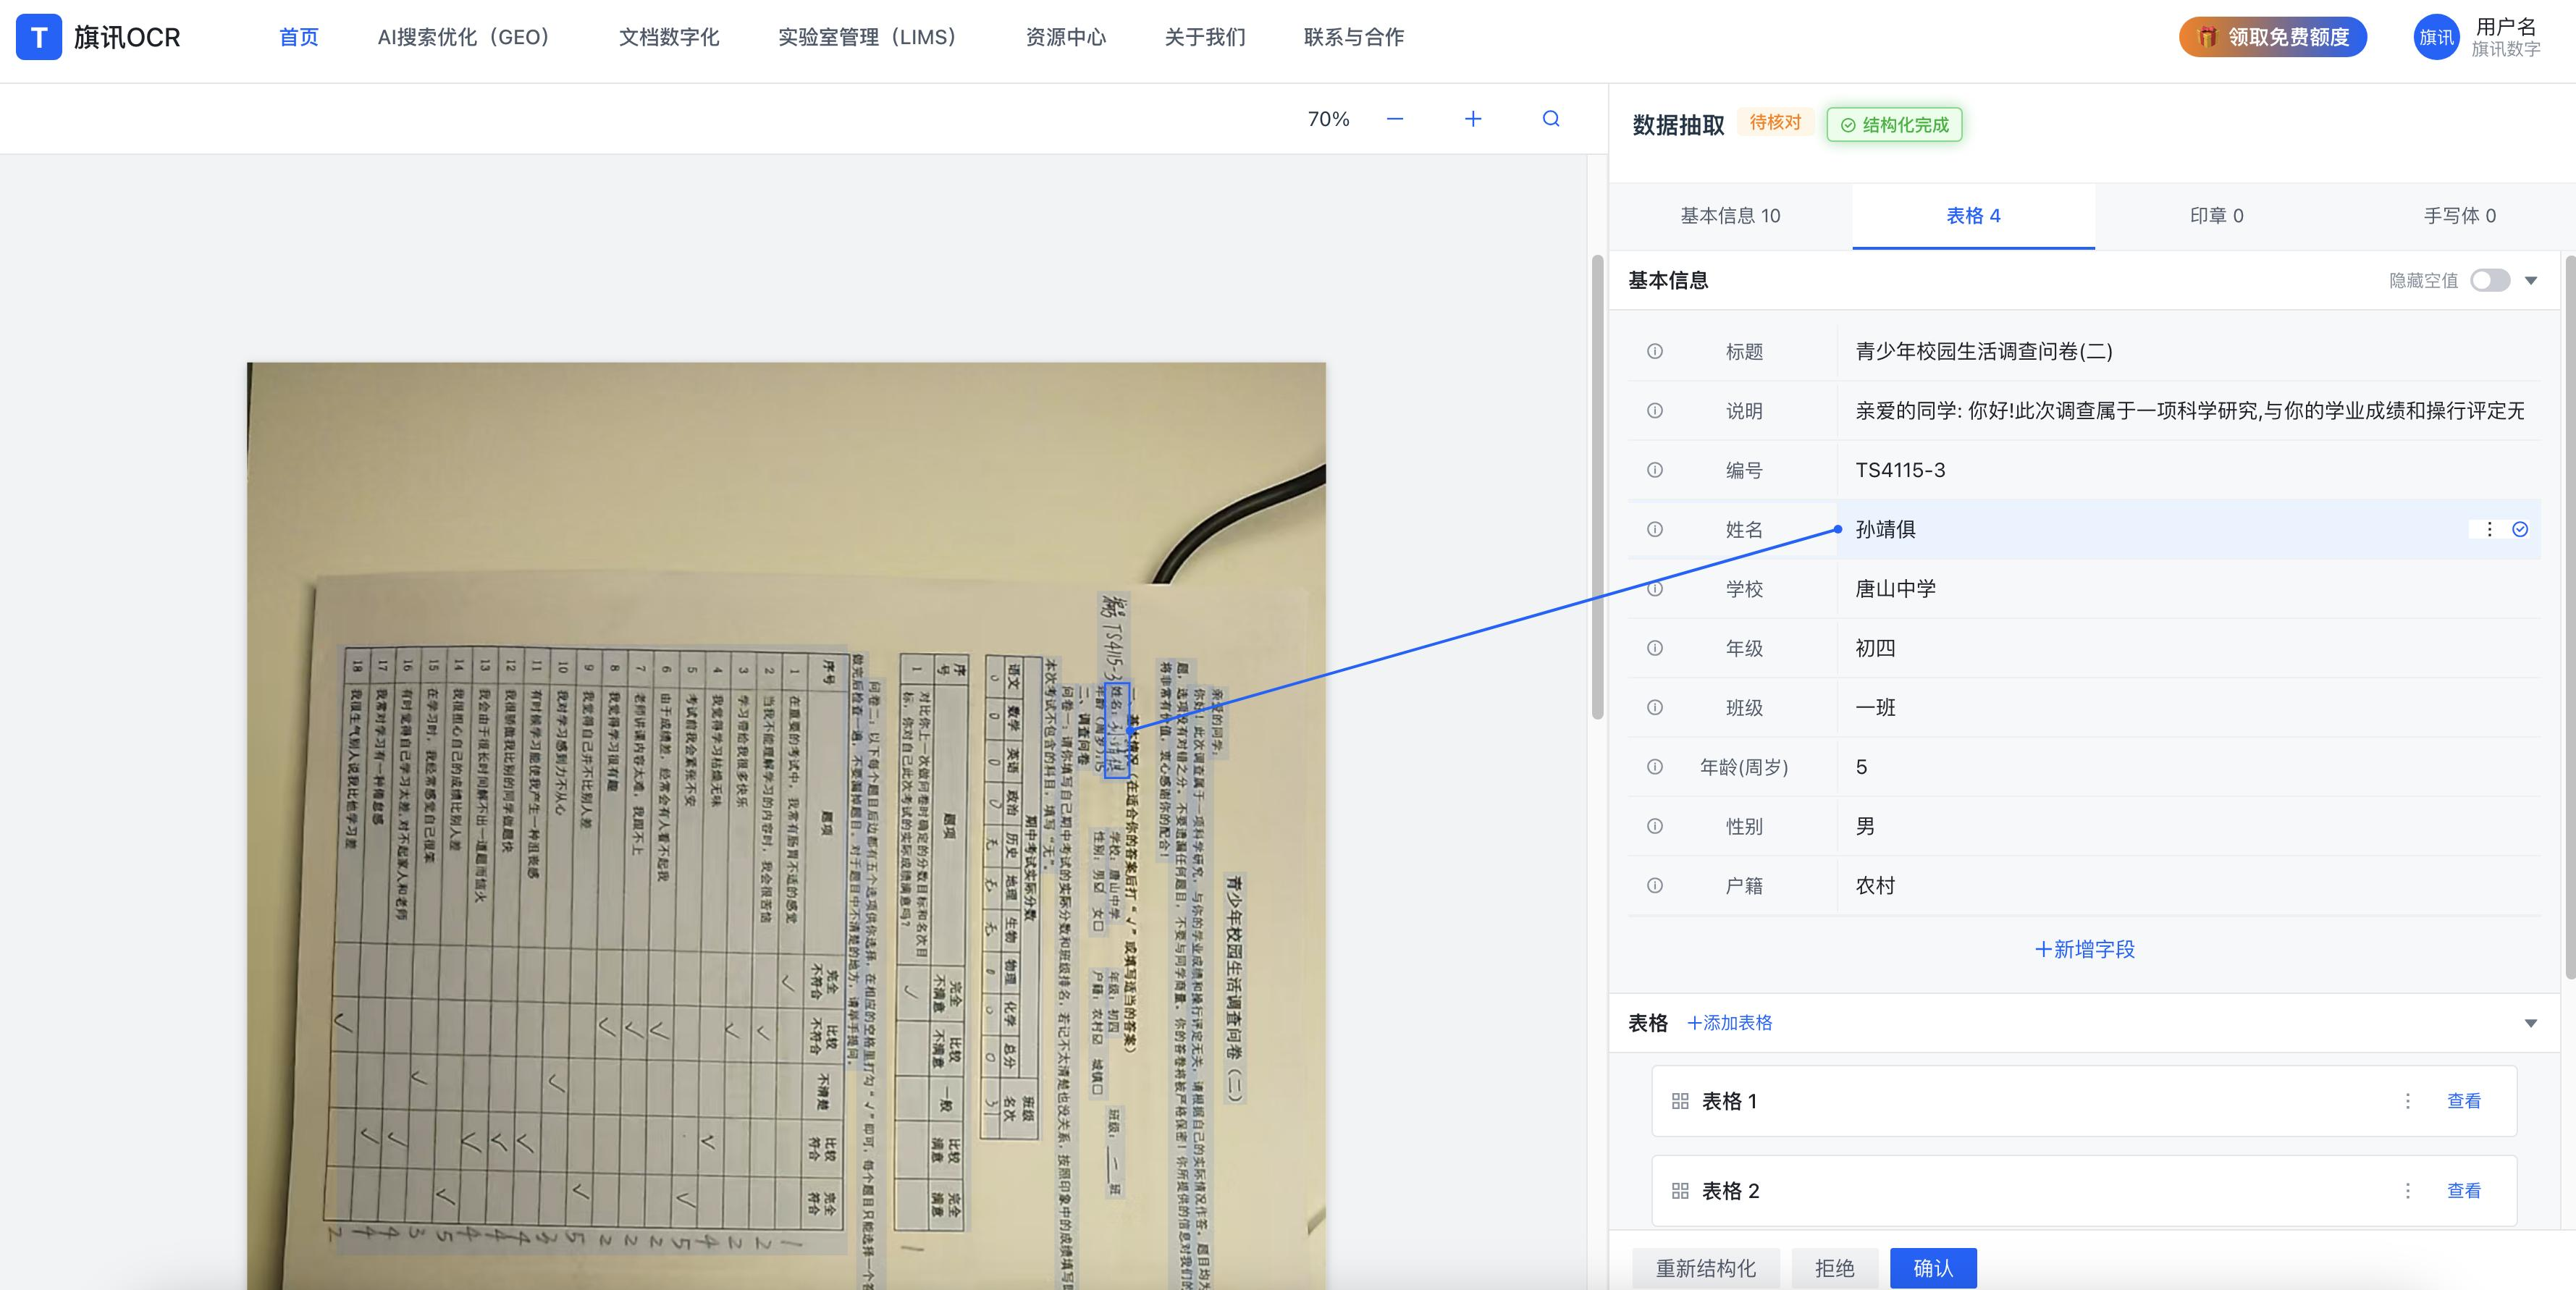Screen dimensions: 2576x1290
Task: Click the 学校 value field 唐山中学
Action: [x=1896, y=589]
